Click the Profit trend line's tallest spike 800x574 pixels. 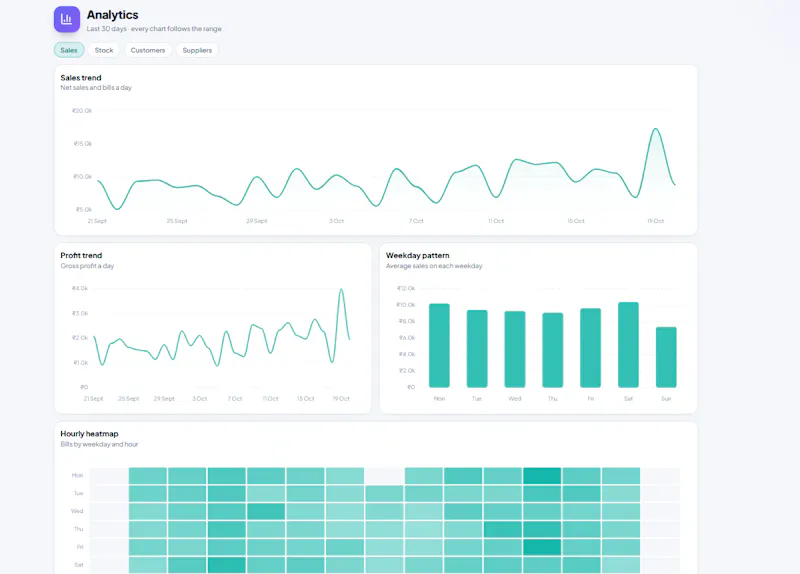341,290
